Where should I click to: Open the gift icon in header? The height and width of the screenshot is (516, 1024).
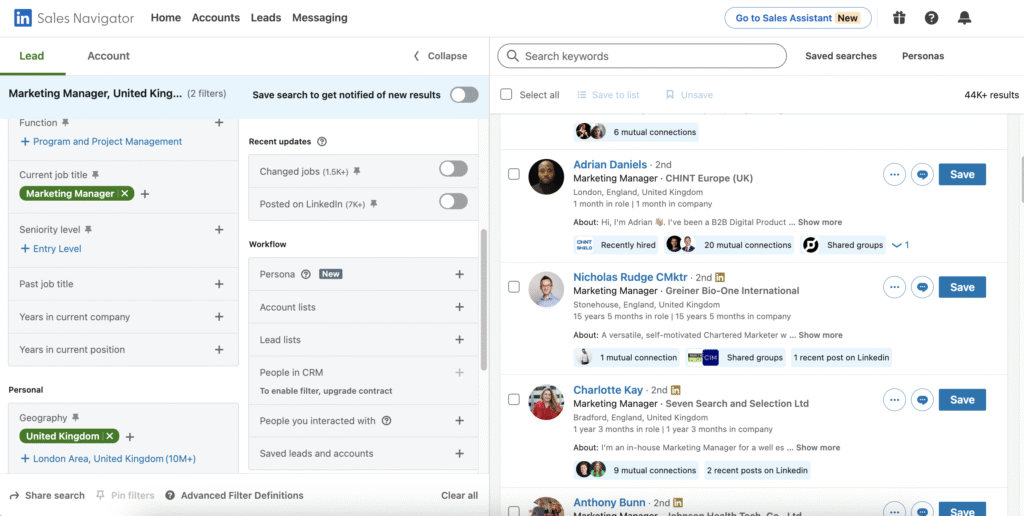899,18
